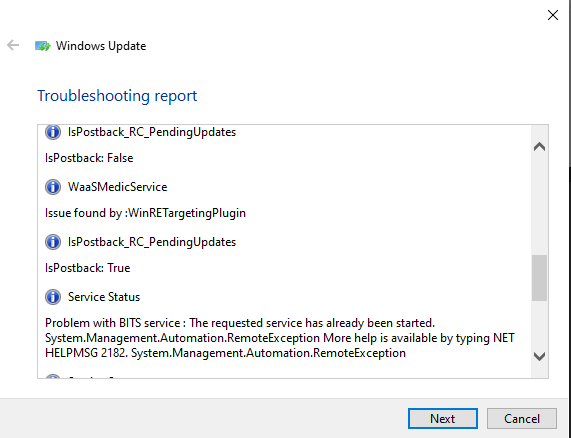Select the WaaSMedicService entry text

[118, 187]
